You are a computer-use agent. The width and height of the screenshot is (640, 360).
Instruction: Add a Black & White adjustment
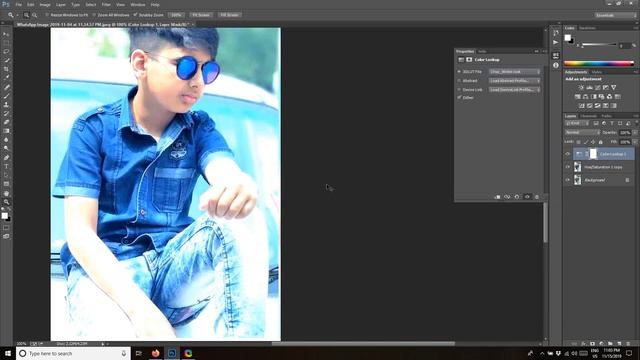pos(593,97)
